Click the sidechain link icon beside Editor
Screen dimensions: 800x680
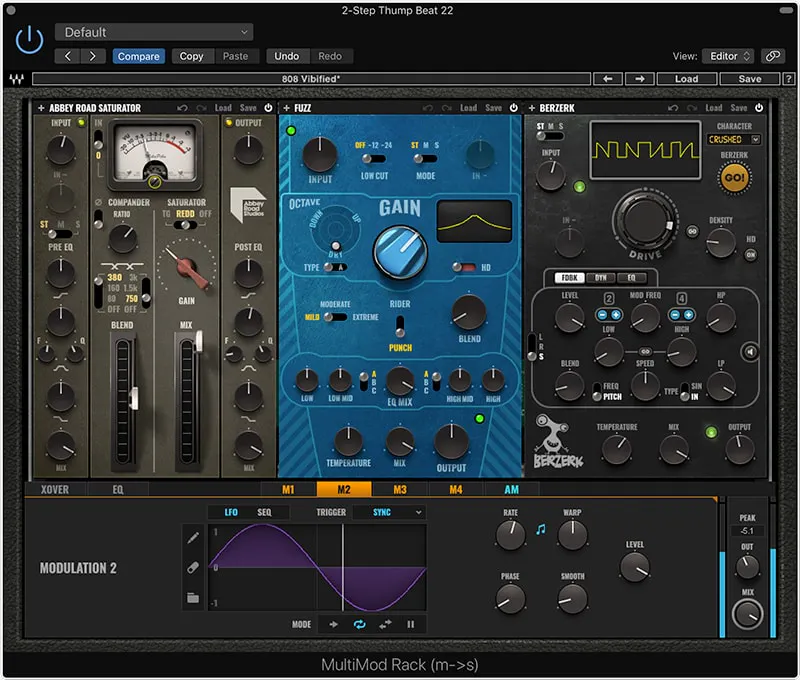pyautogui.click(x=773, y=56)
